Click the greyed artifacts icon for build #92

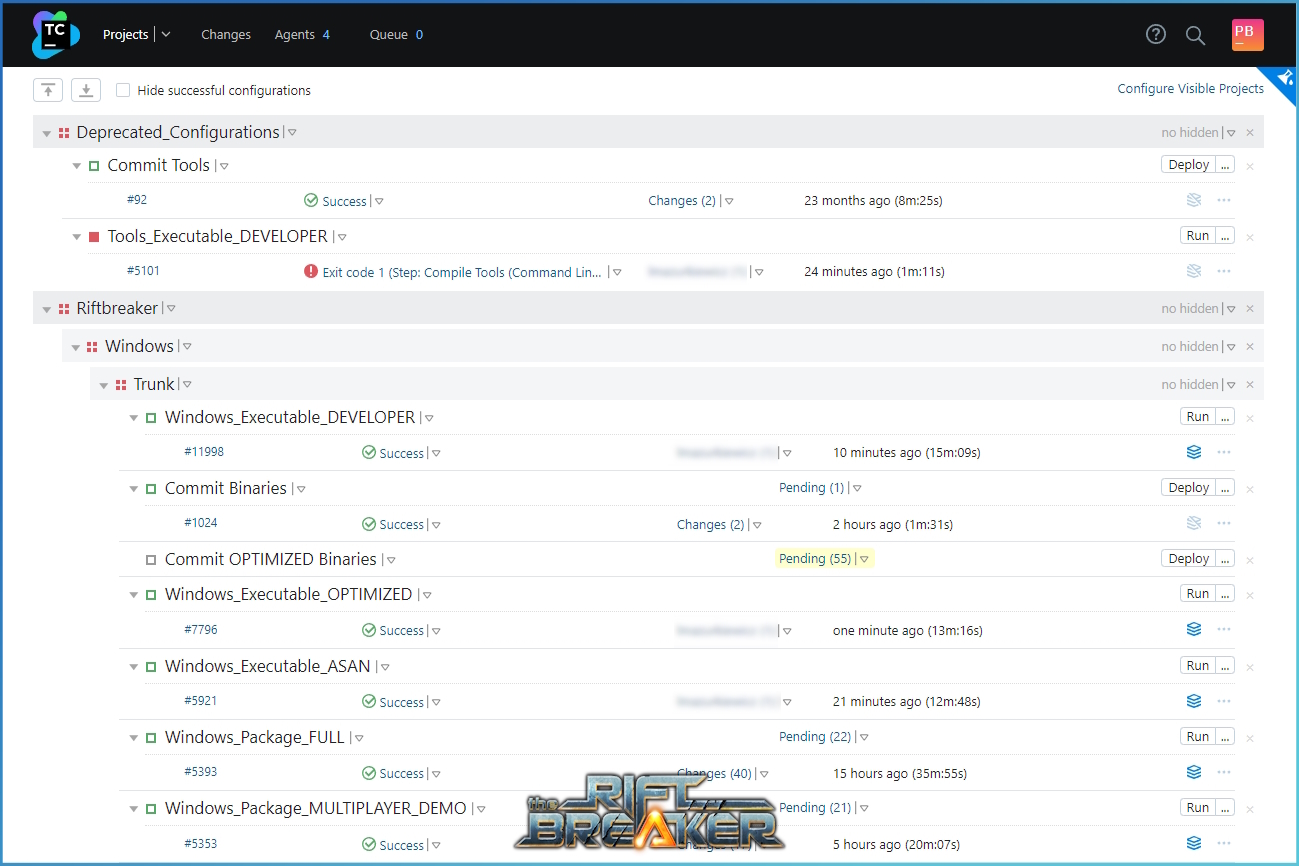[1193, 200]
